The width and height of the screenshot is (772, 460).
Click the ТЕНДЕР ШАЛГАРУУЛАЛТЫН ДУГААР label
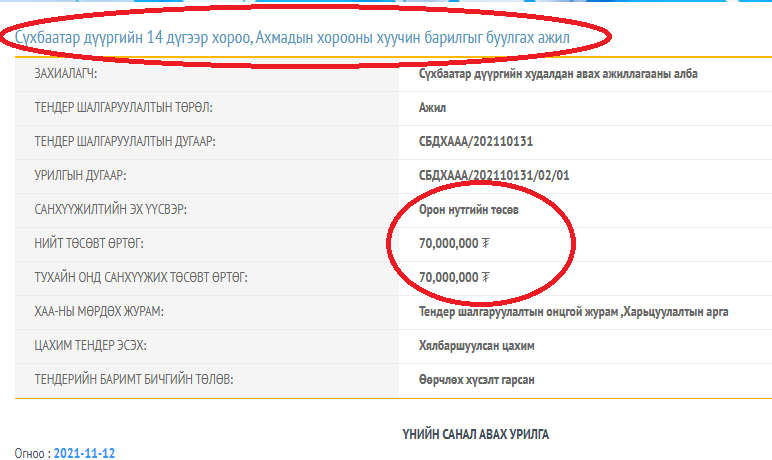(125, 141)
